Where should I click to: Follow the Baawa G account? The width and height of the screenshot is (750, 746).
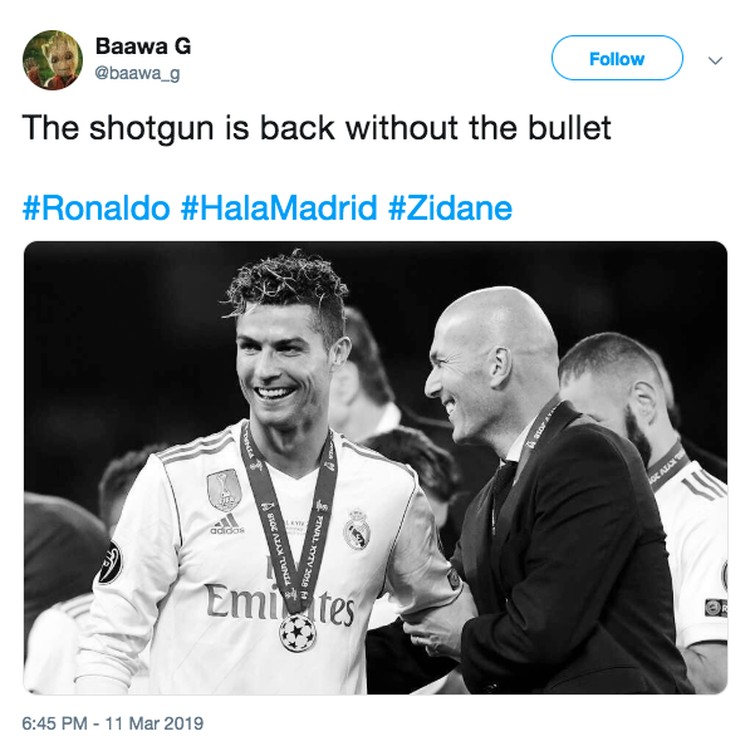[x=617, y=58]
